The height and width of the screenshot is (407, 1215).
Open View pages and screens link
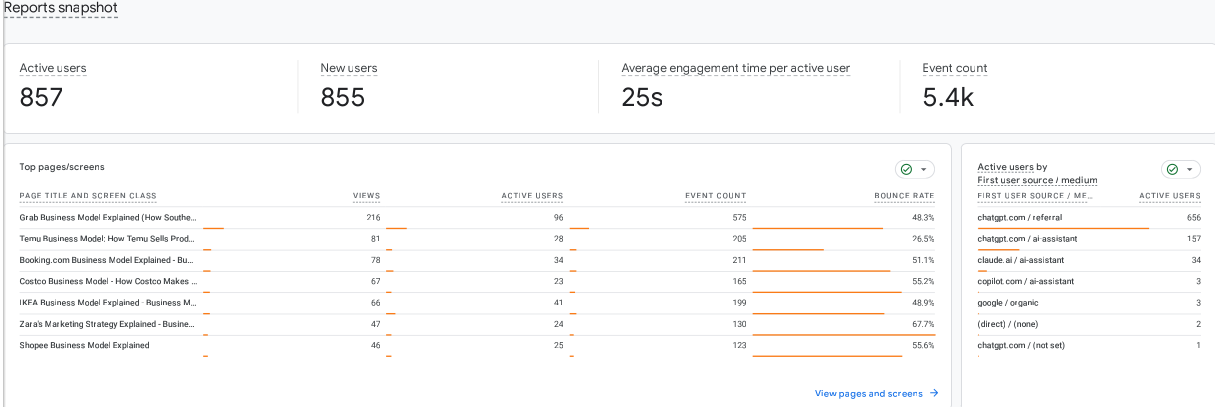click(x=868, y=393)
